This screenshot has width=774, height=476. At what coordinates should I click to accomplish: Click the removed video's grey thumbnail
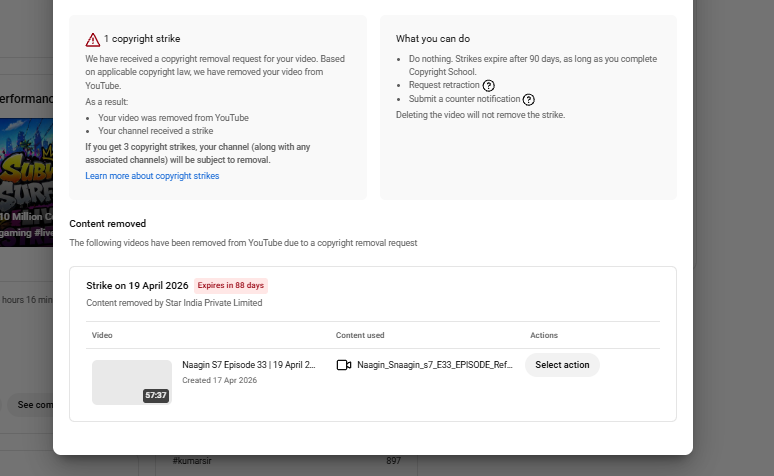tap(131, 382)
